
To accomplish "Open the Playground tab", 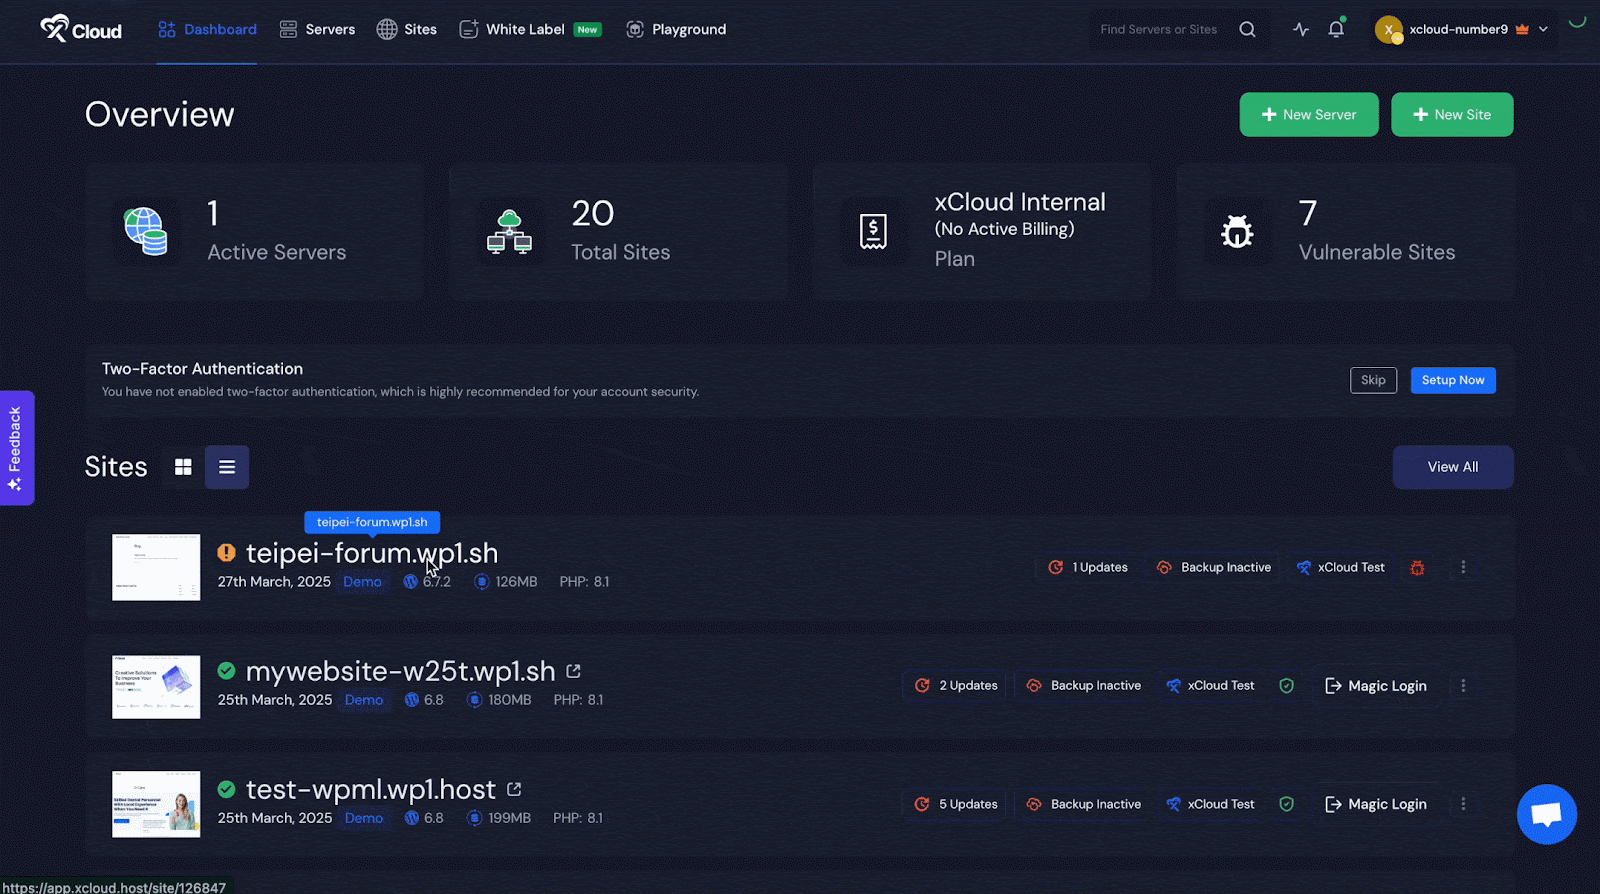I will pyautogui.click(x=676, y=29).
